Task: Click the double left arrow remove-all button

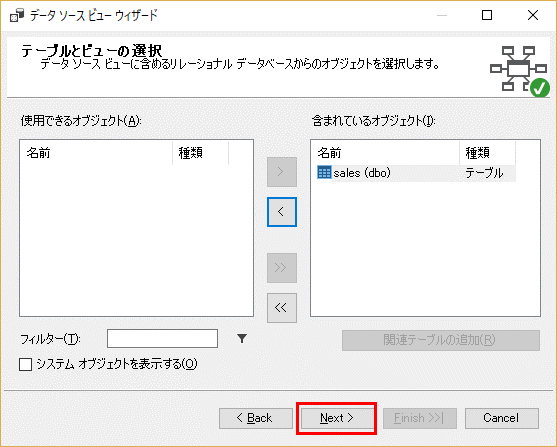Action: (x=282, y=308)
